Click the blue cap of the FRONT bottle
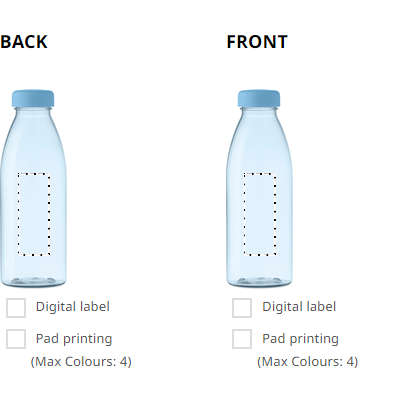Screen dimensions: 420x420 (x=259, y=98)
